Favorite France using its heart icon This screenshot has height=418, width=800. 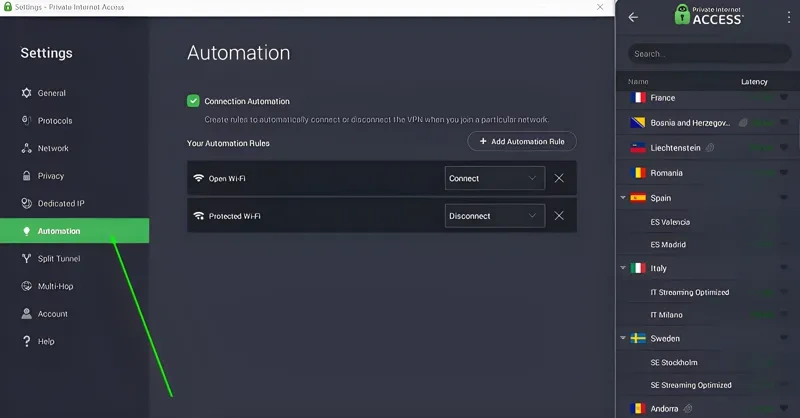pos(783,98)
